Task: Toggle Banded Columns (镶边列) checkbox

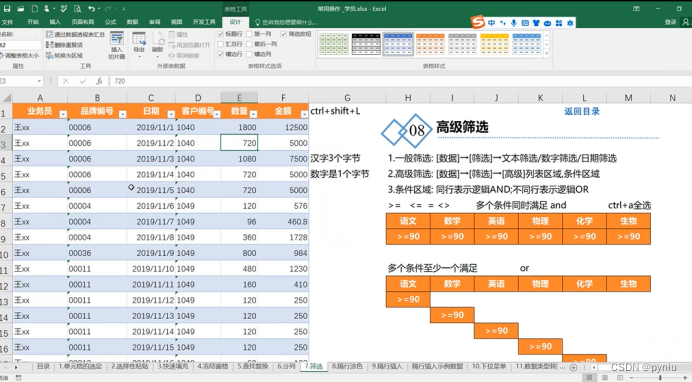Action: tap(249, 54)
